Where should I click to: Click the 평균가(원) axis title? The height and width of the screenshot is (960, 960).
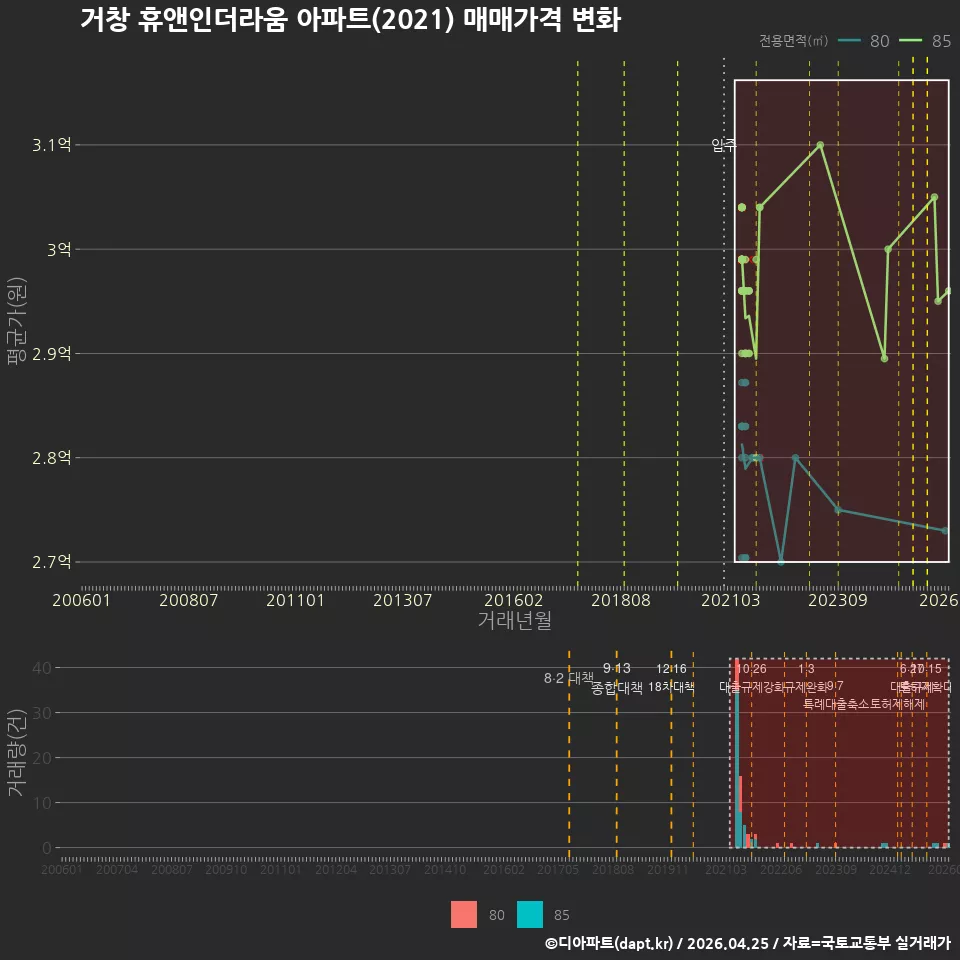[x=16, y=321]
